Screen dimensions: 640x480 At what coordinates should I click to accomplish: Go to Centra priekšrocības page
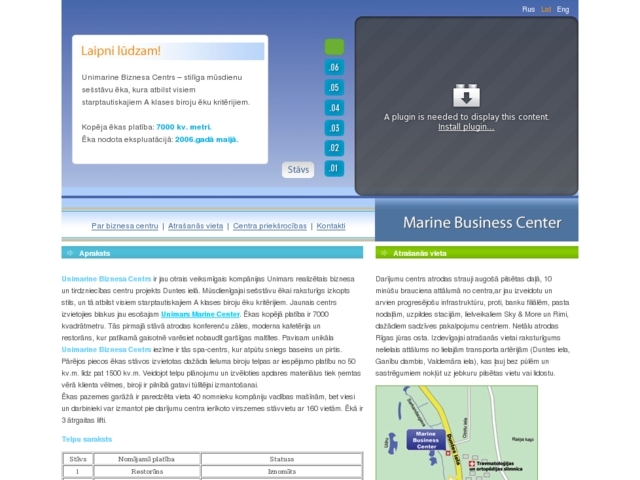point(269,226)
